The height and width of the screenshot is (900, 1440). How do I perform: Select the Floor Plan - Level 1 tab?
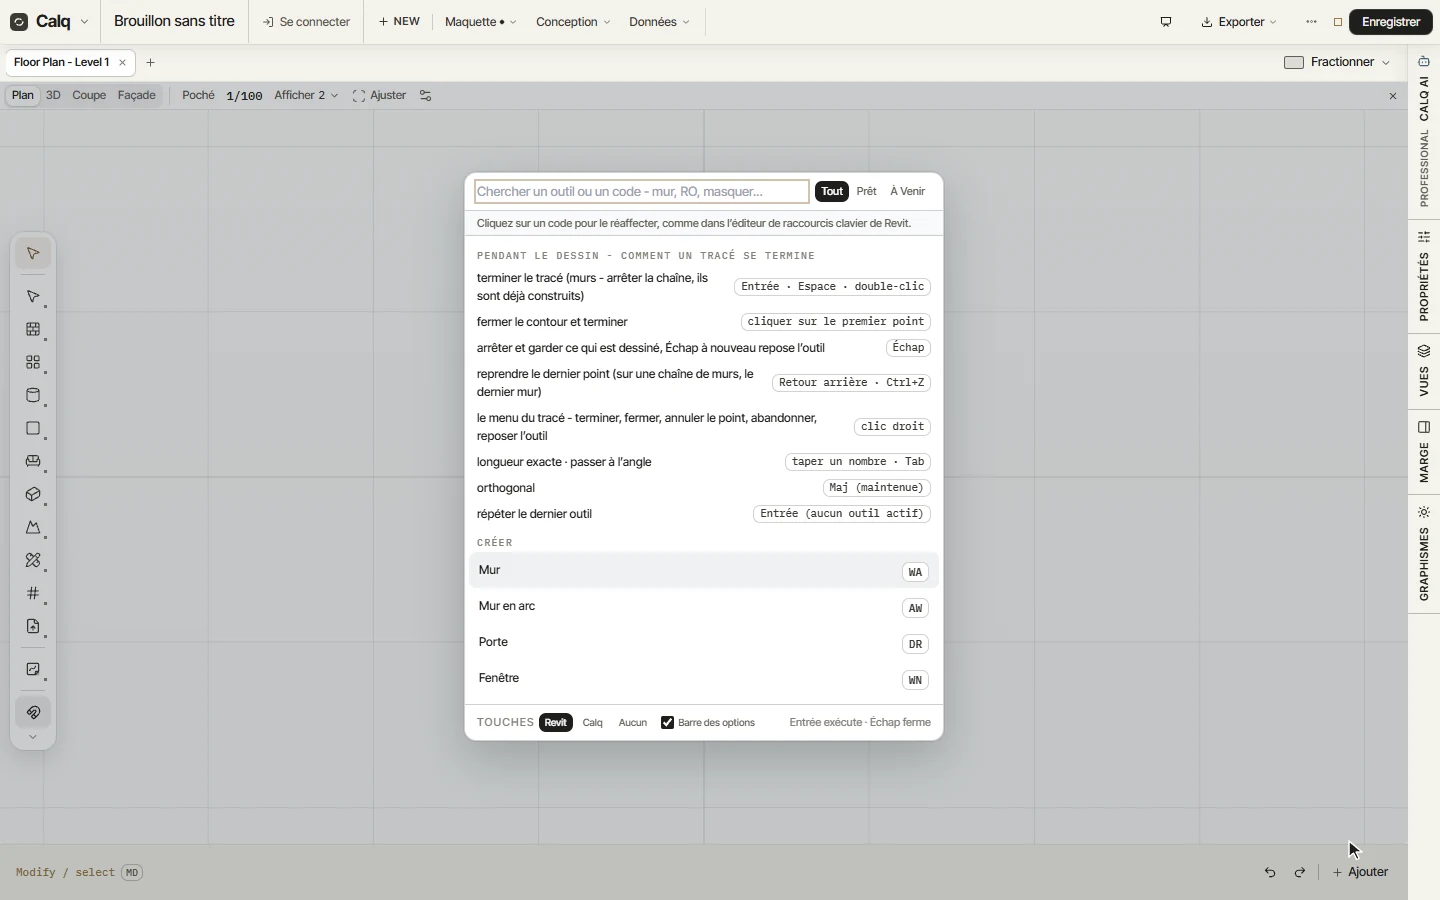click(62, 63)
